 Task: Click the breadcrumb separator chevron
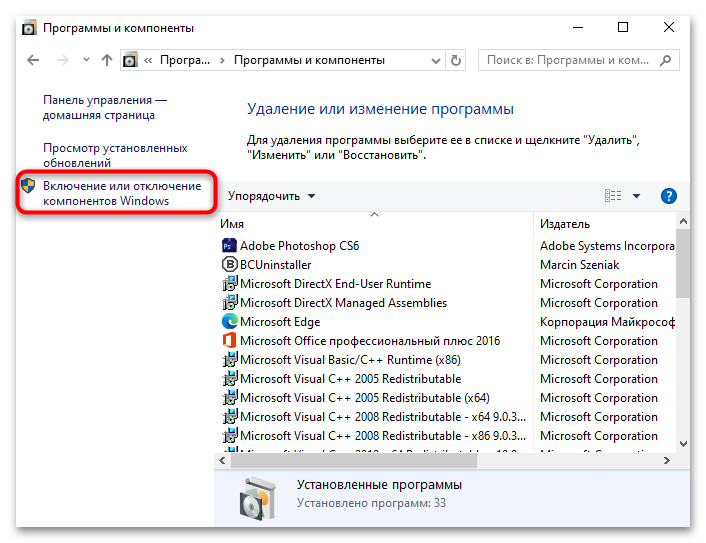(x=222, y=60)
